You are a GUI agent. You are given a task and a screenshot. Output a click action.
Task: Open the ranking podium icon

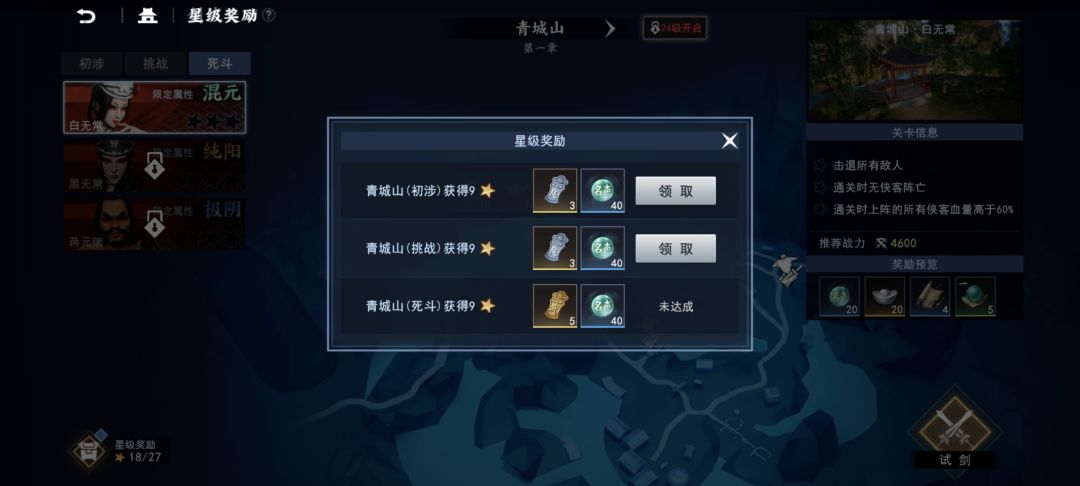[x=147, y=16]
